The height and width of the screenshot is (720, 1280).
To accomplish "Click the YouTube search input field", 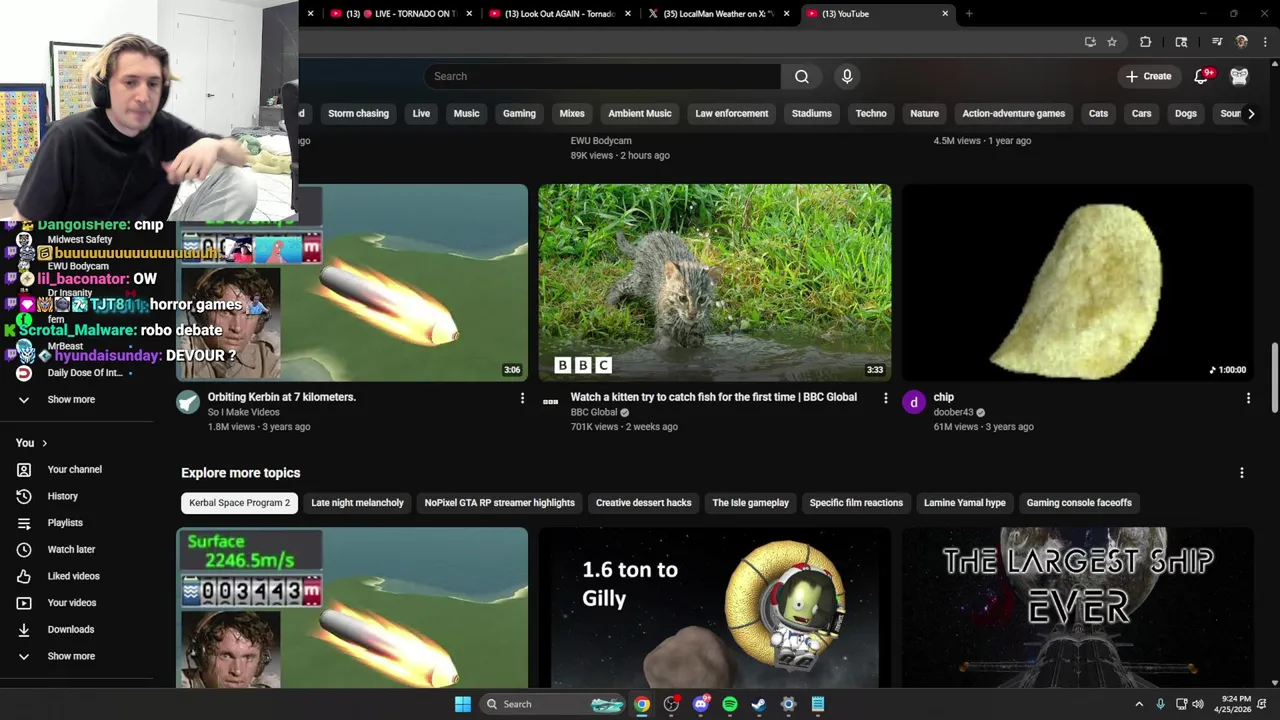I will pos(602,76).
